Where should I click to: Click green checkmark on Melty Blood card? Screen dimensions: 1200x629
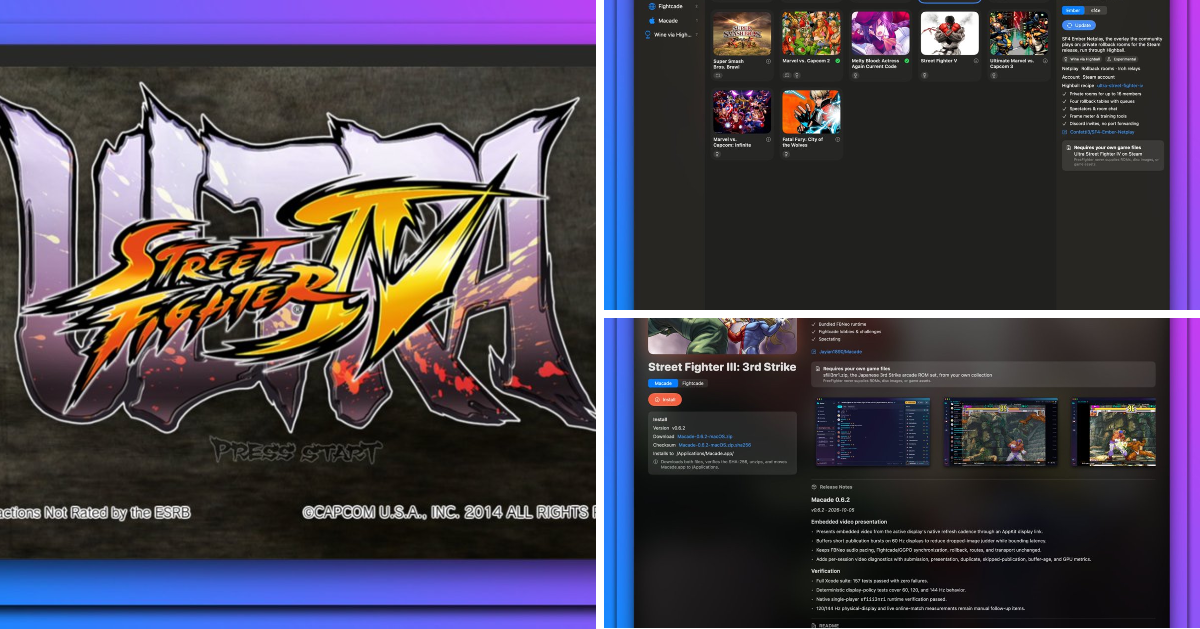pos(906,60)
